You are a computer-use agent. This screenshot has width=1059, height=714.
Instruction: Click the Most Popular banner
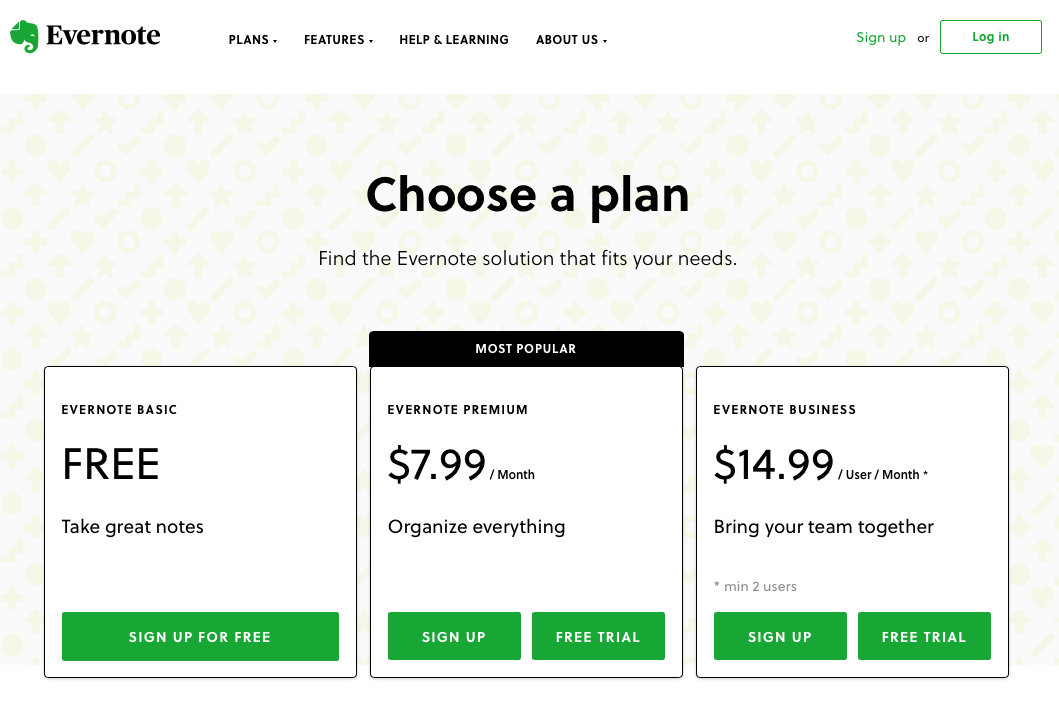(526, 349)
